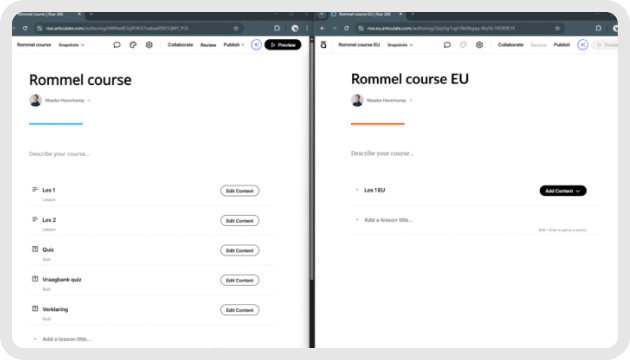Viewport: 630px width, 360px height.
Task: Open settings gear in Rommel course EU window
Action: [479, 45]
